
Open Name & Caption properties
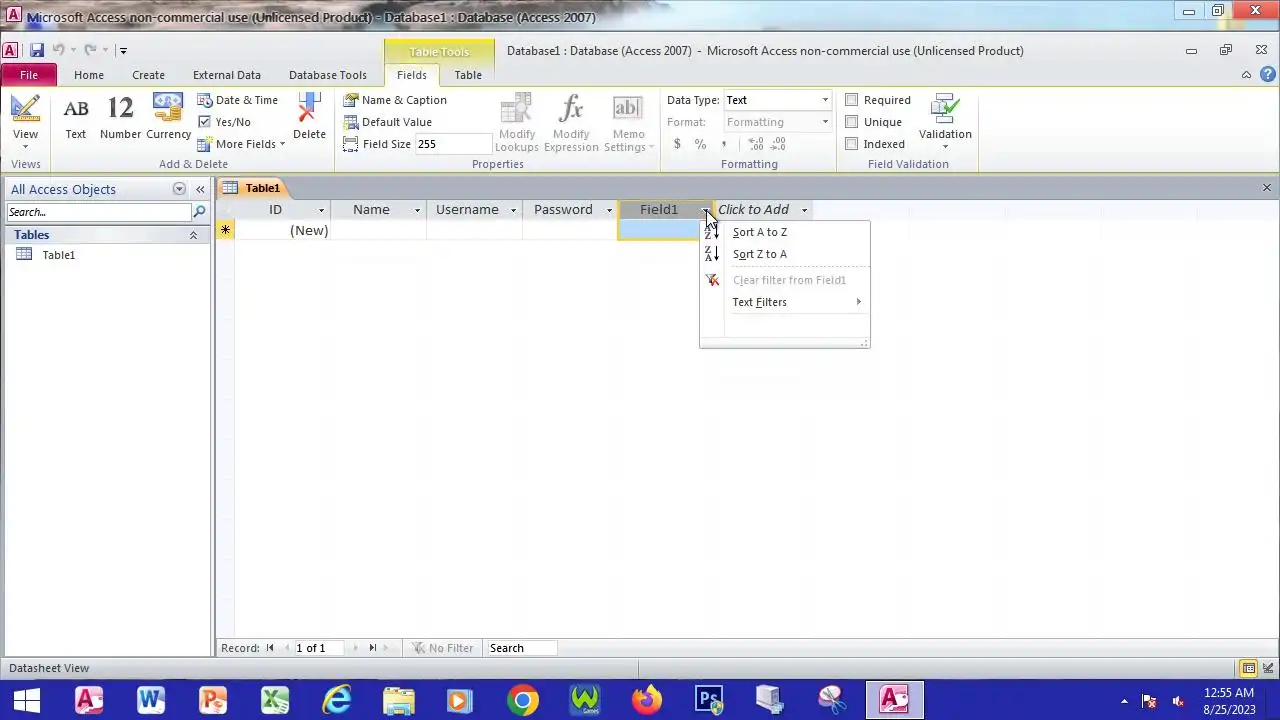tap(395, 100)
